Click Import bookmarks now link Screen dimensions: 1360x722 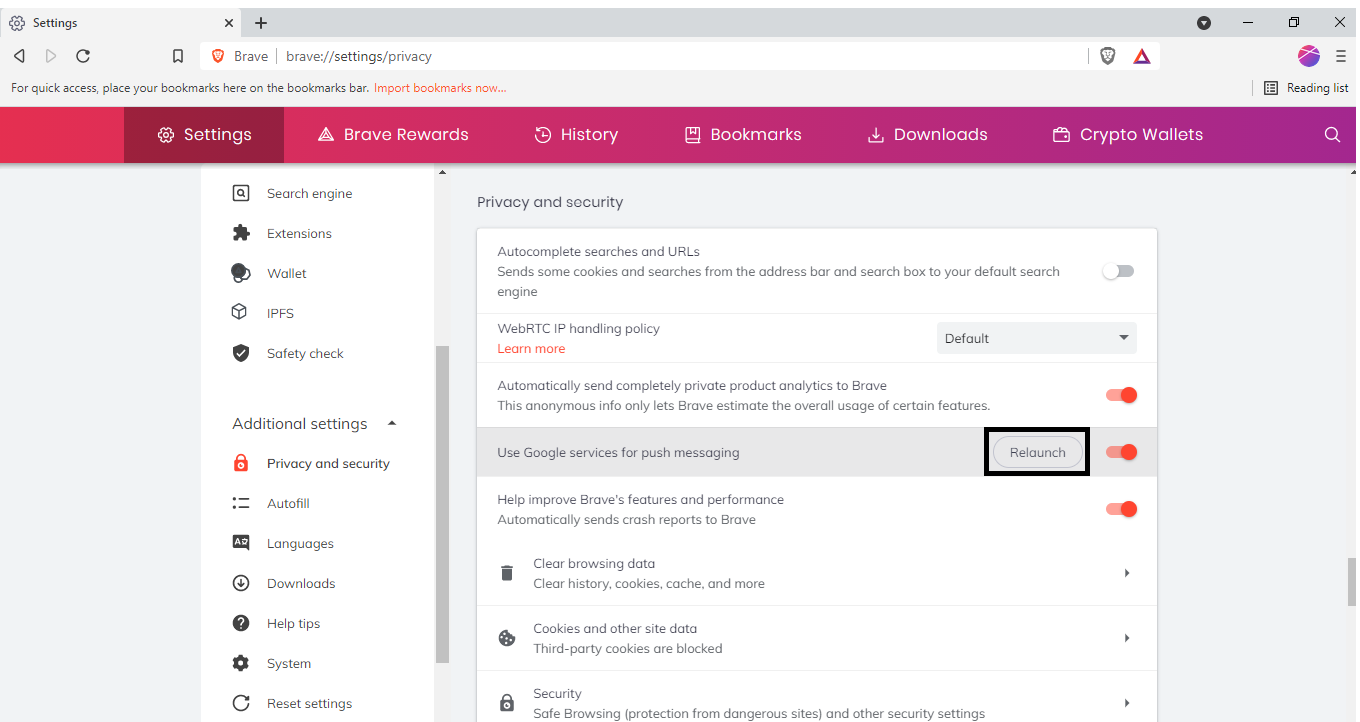[x=440, y=88]
